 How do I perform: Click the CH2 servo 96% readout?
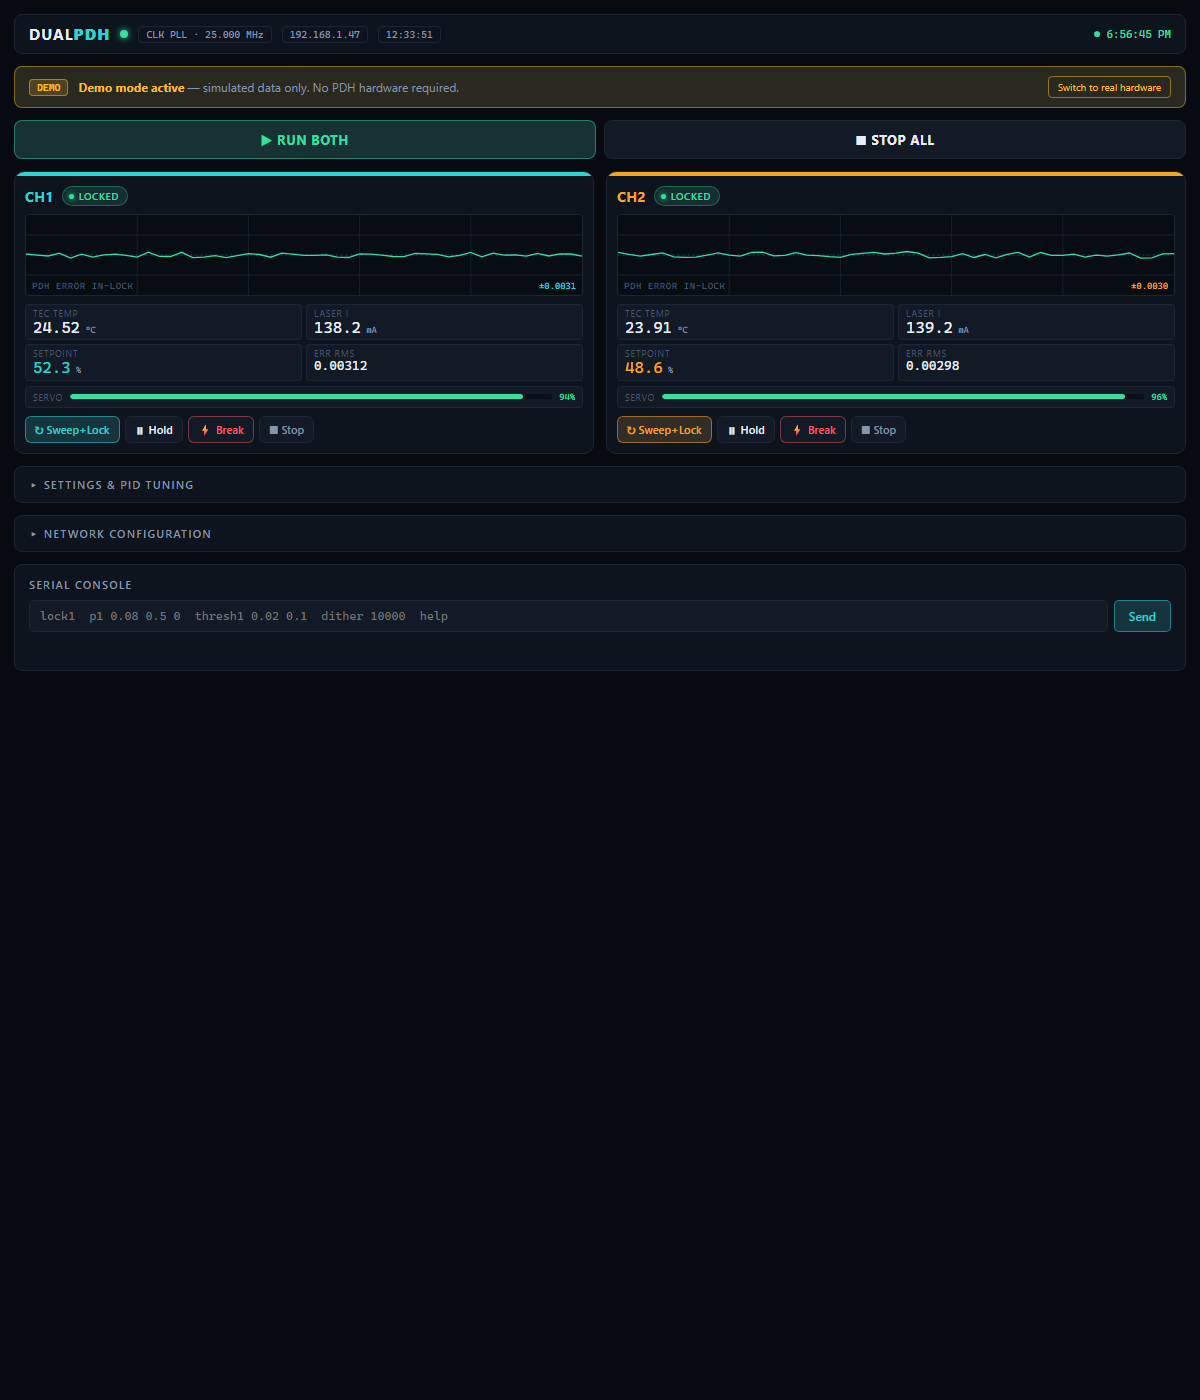1159,397
